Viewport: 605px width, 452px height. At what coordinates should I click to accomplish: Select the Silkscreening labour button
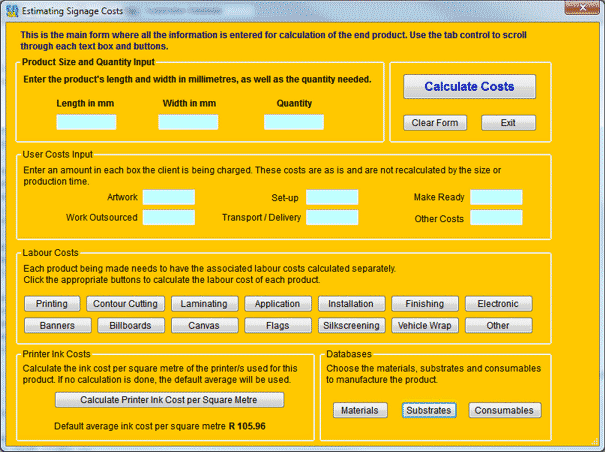(x=350, y=326)
